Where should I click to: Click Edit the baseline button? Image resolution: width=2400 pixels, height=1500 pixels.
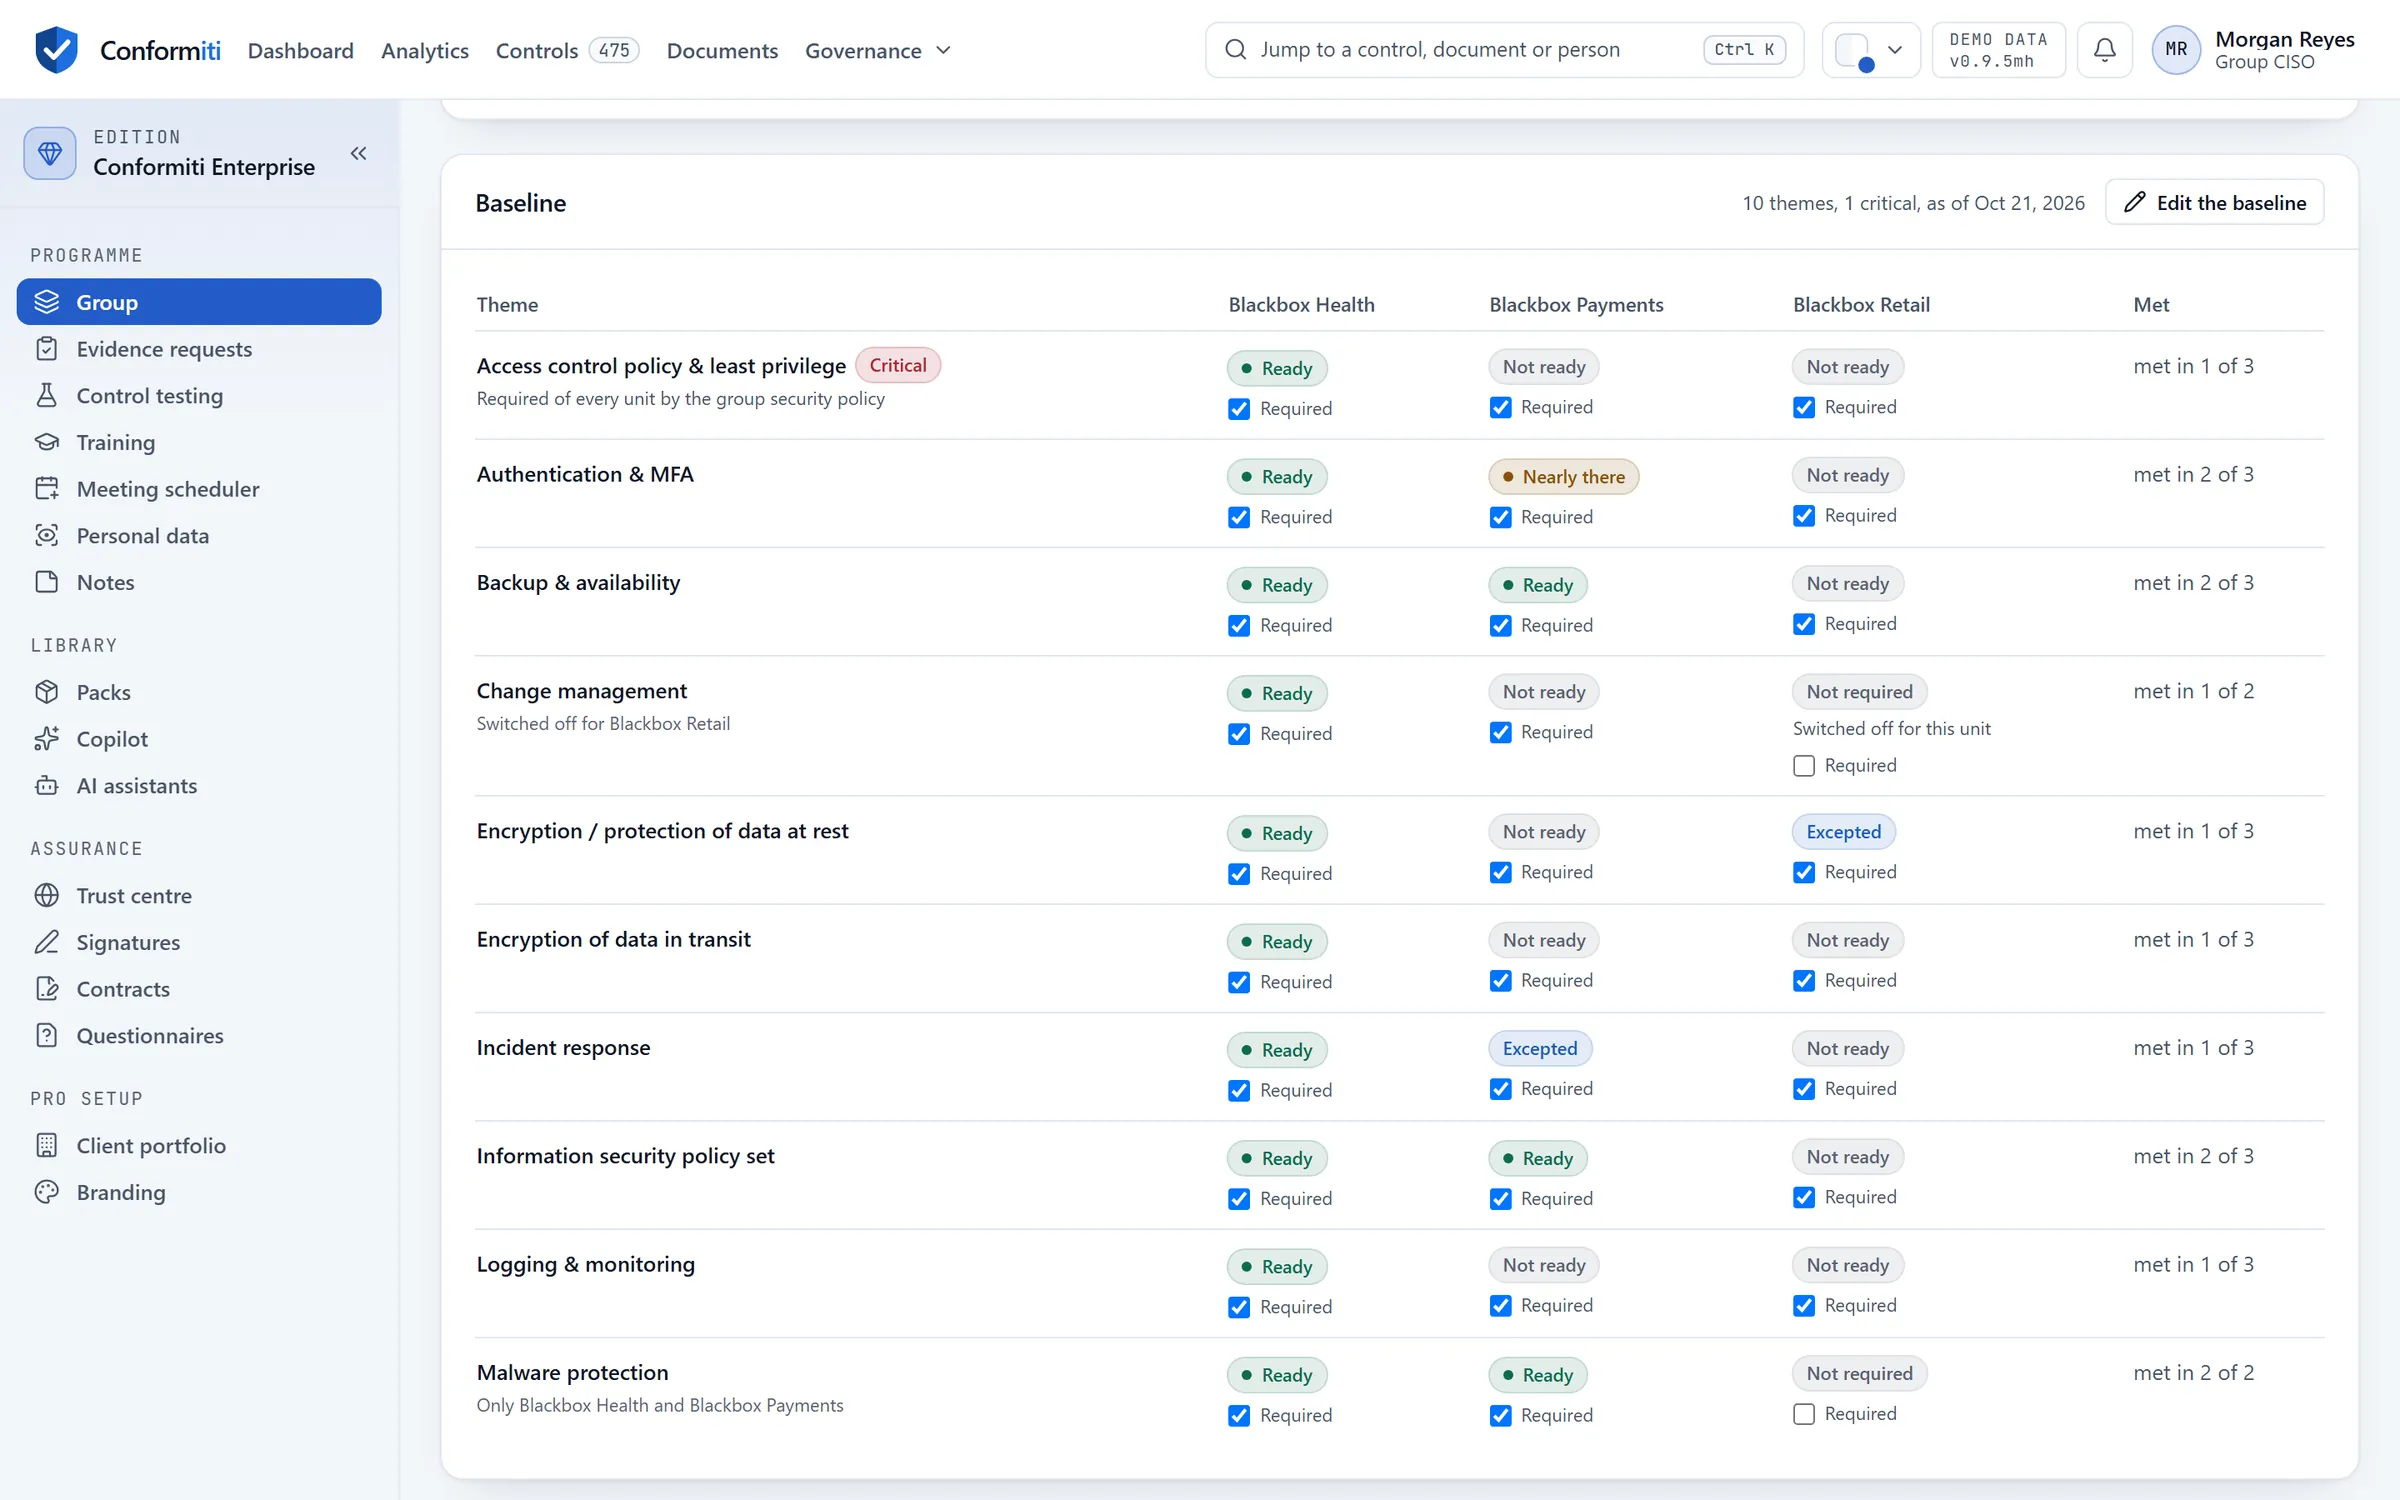[2214, 203]
